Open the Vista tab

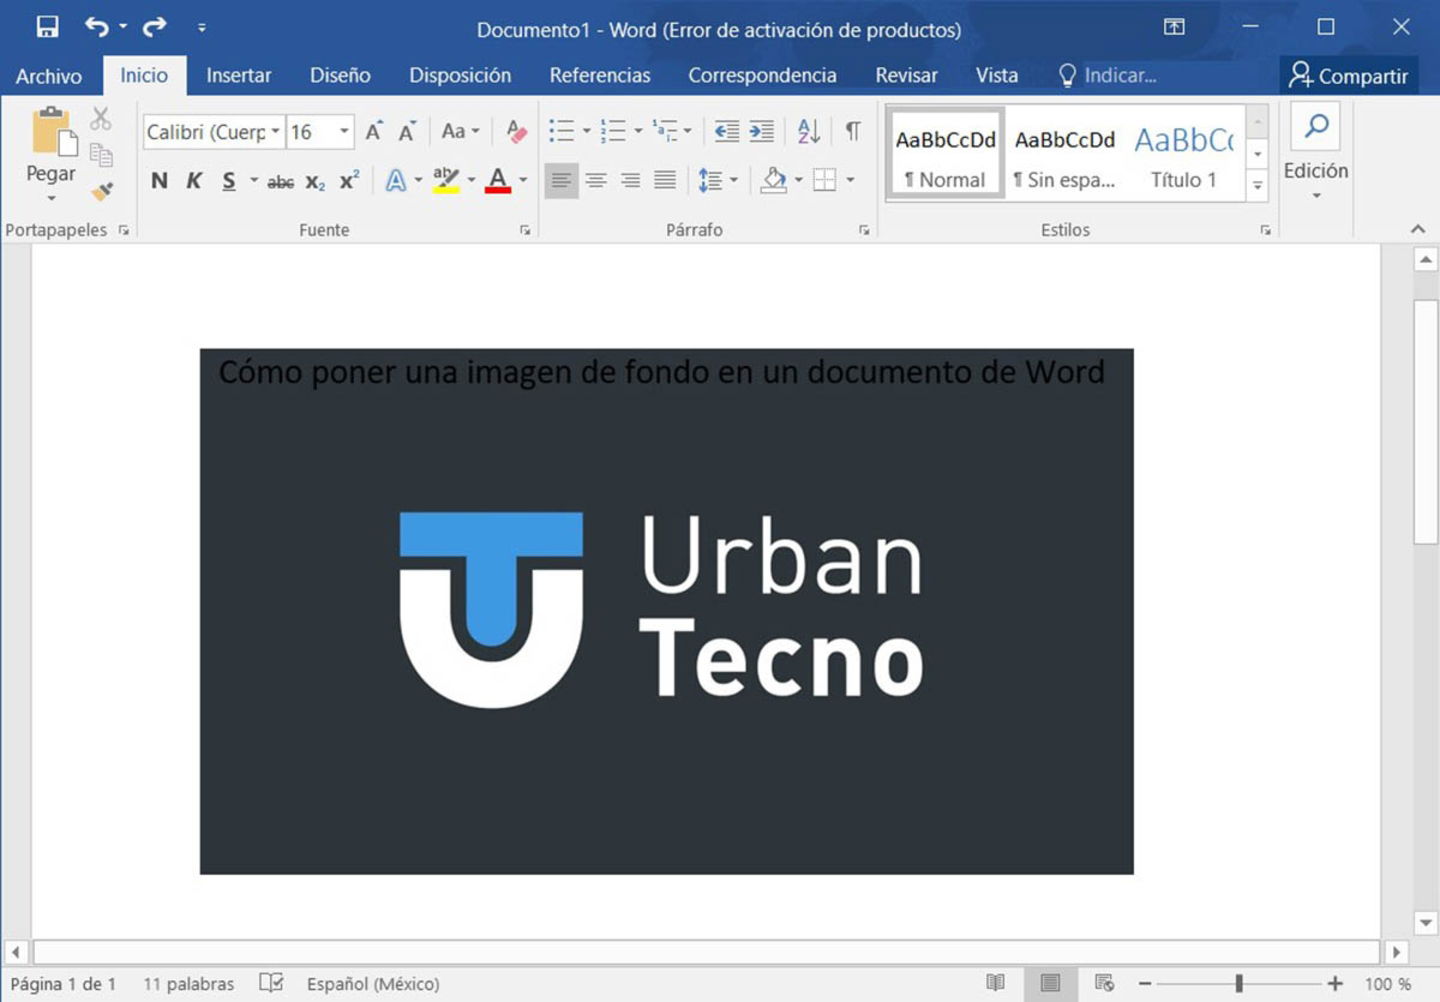click(x=997, y=76)
